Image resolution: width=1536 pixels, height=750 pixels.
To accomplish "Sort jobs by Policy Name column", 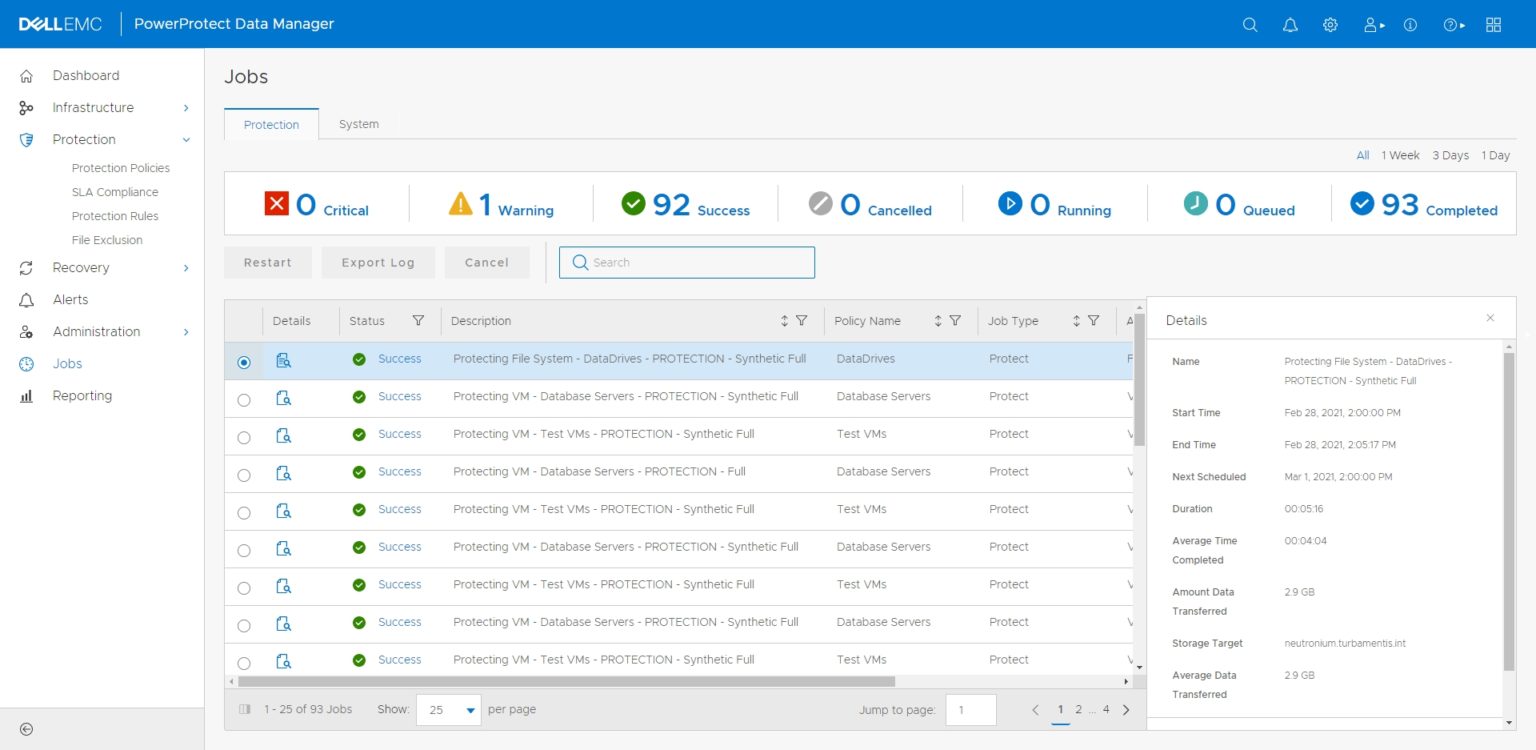I will pos(939,320).
